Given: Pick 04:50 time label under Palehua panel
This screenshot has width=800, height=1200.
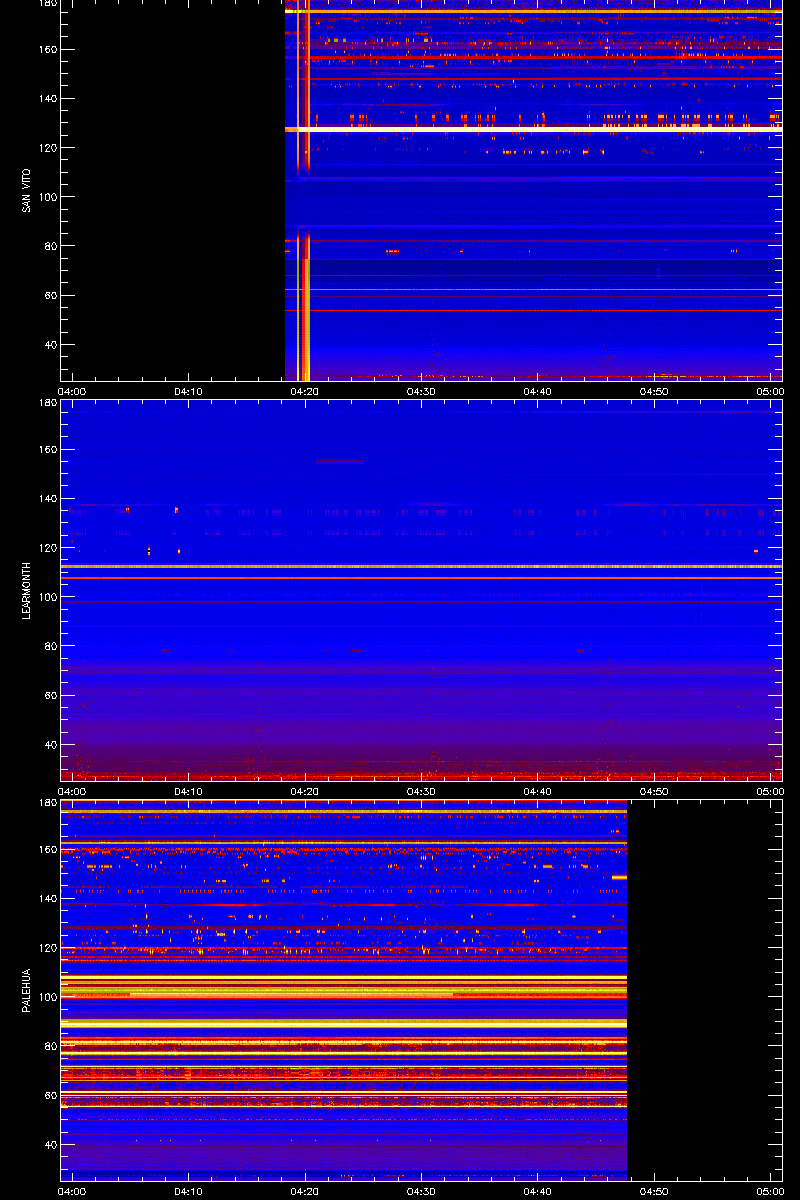Looking at the screenshot, I should (x=654, y=1191).
